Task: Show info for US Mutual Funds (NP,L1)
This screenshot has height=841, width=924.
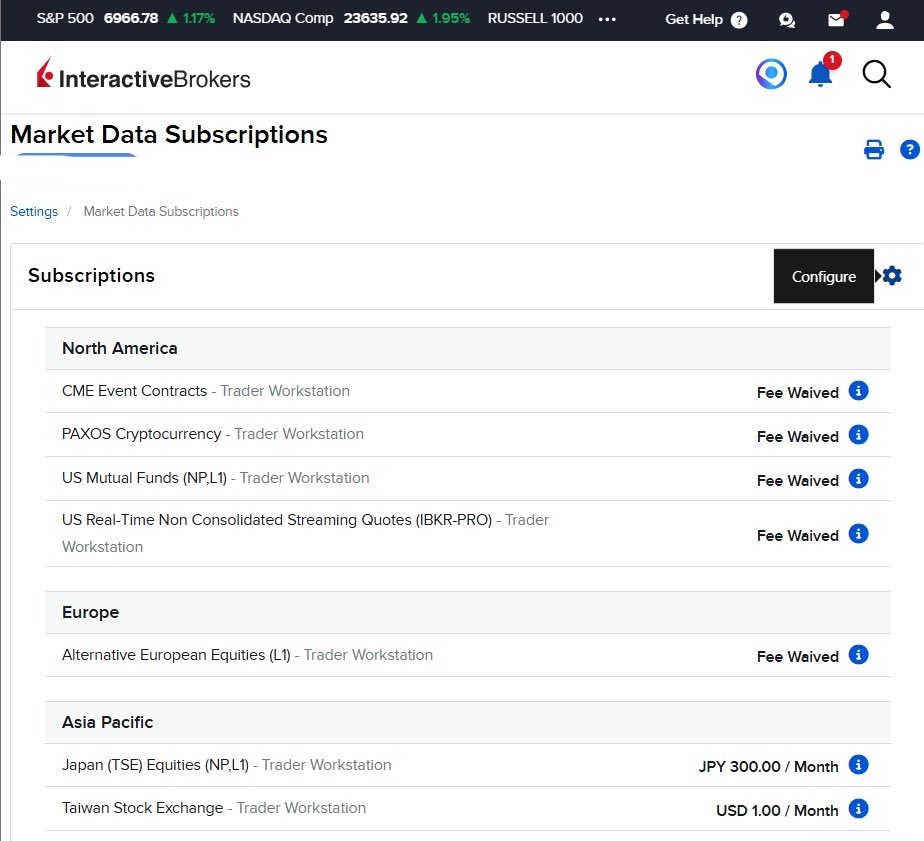Action: (x=858, y=479)
